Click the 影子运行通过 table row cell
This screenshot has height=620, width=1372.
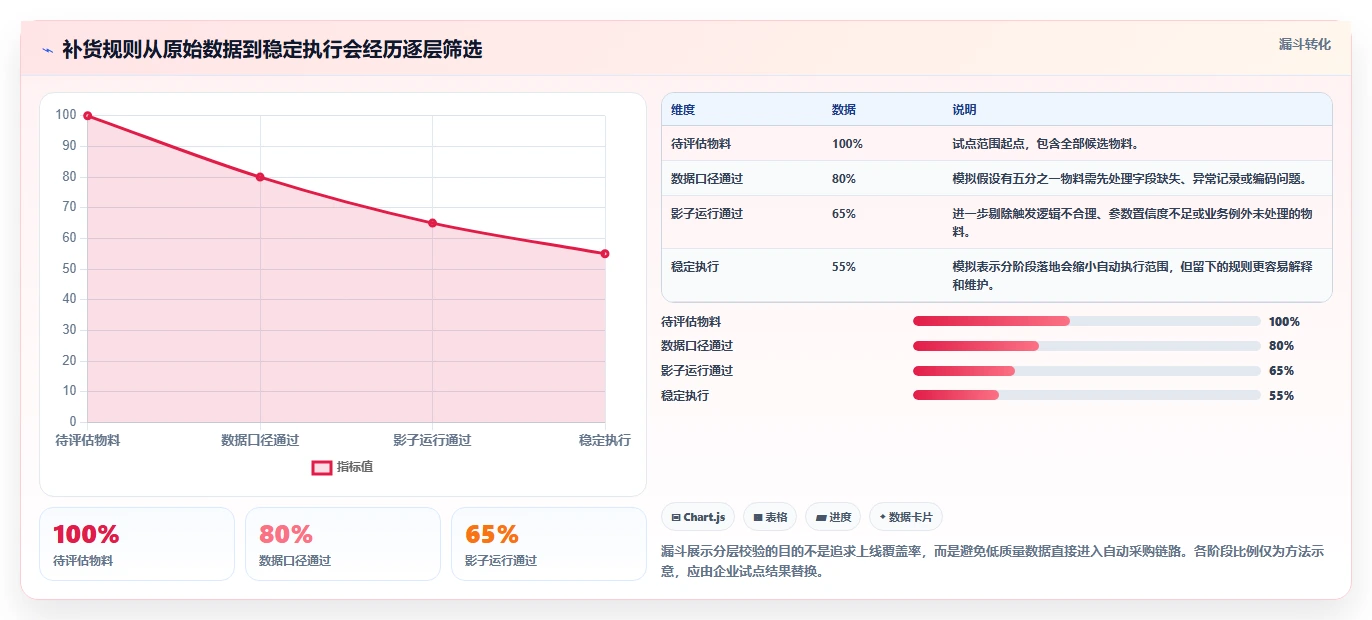[x=707, y=214]
